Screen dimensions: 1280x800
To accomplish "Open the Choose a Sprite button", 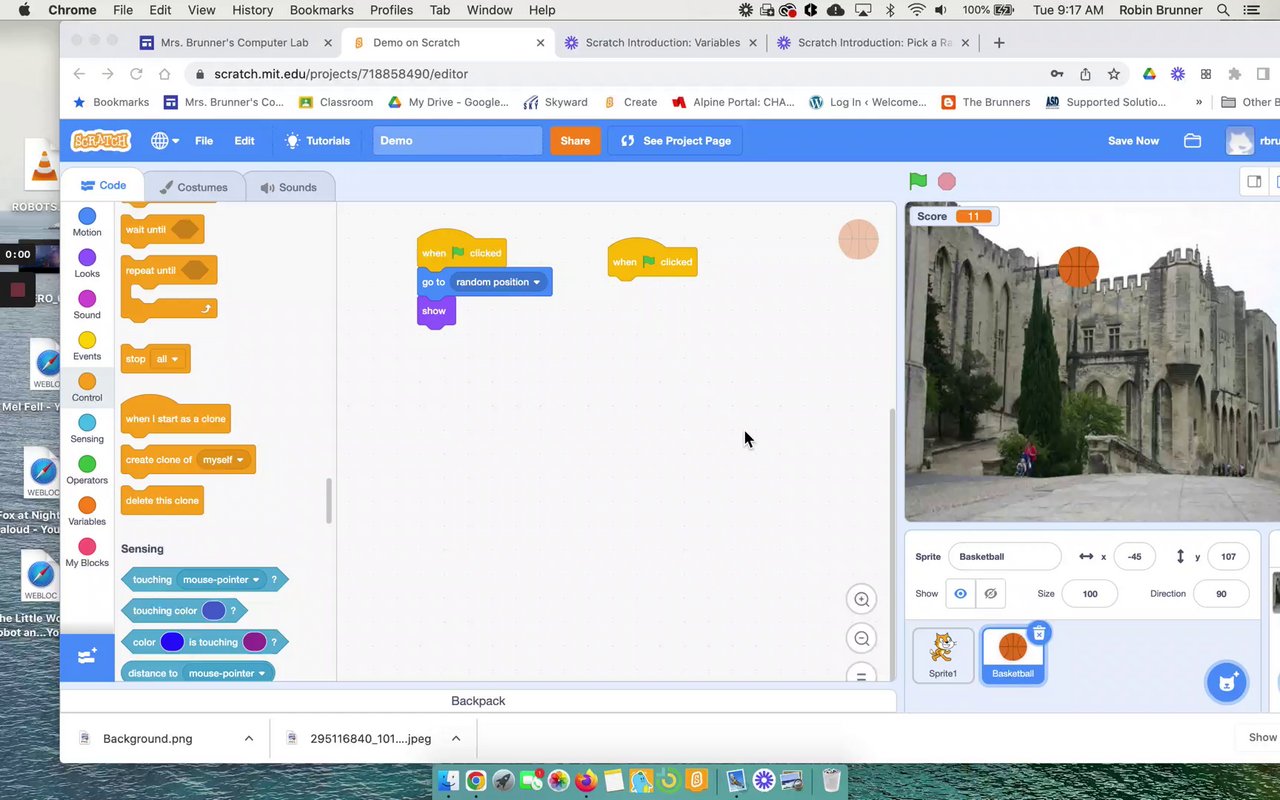I will 1226,682.
